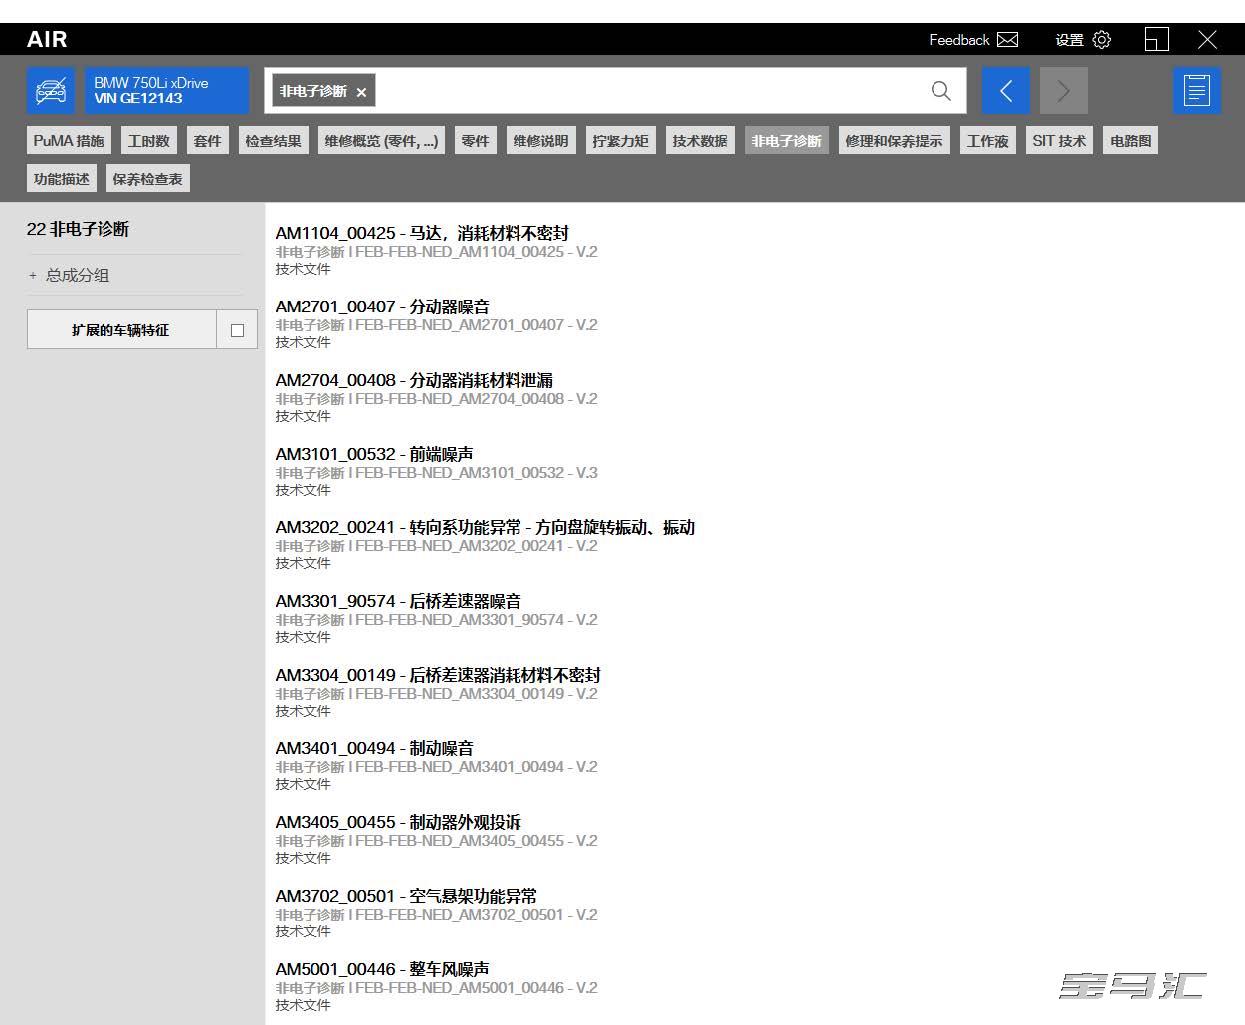Click the FEB-FEB-NED_AM3702_00501 - V.2 subtitle
Viewport: 1245px width, 1025px height.
pos(476,914)
